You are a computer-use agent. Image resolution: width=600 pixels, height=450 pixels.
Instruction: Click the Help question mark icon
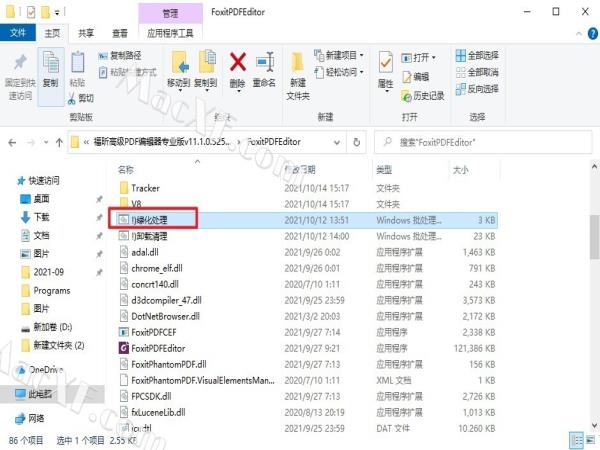click(593, 34)
